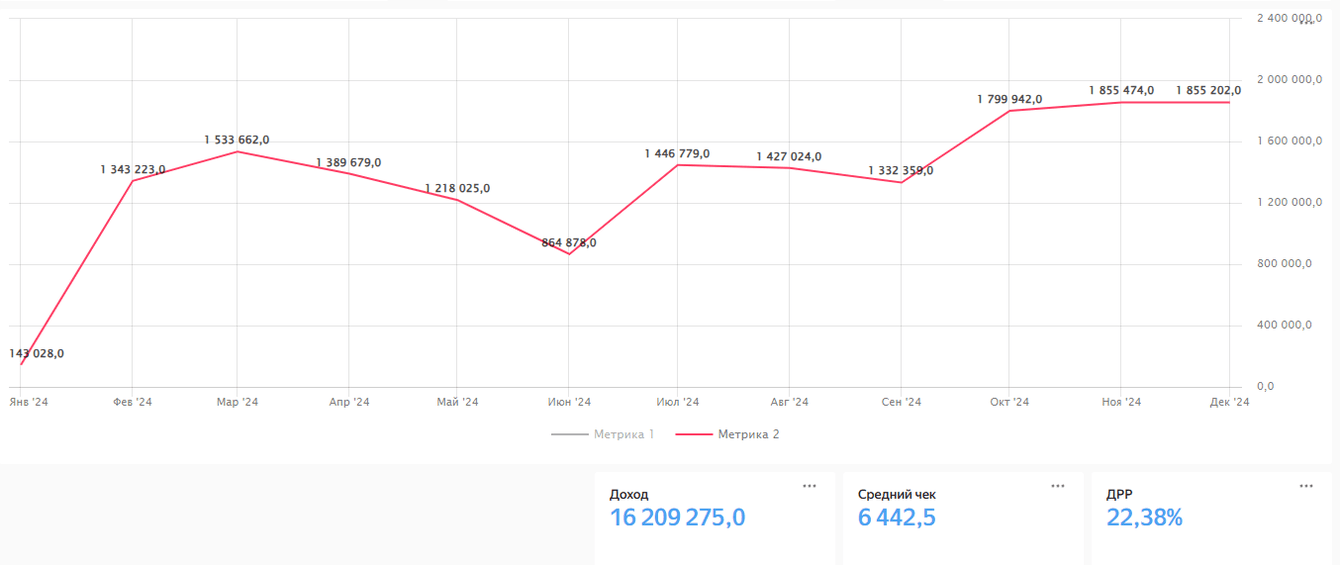The image size is (1340, 565).
Task: Toggle Метрика 2 series in legend
Action: tap(727, 434)
